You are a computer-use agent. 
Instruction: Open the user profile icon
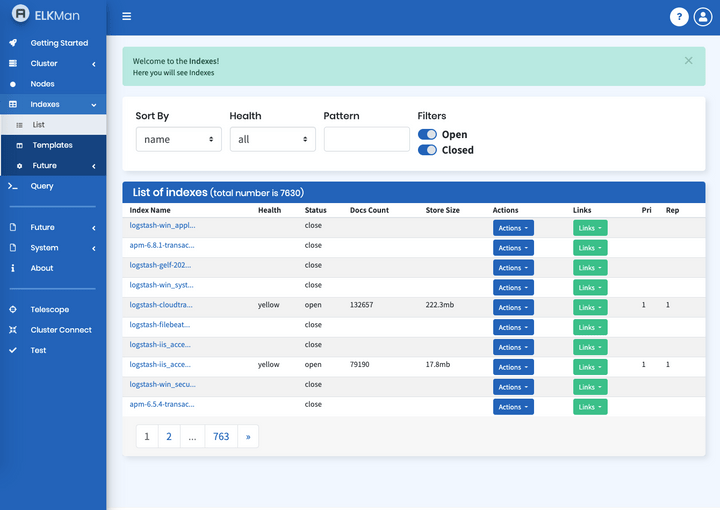point(703,17)
